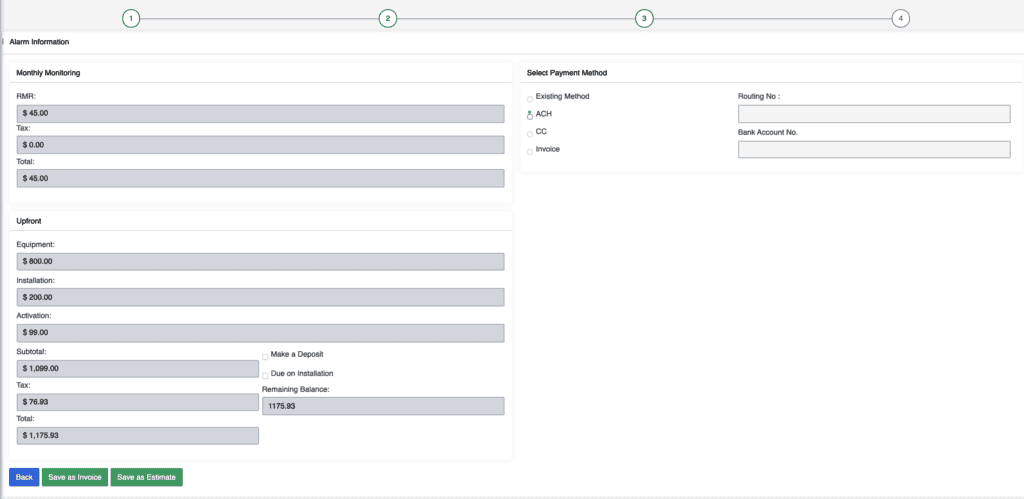The height and width of the screenshot is (499, 1024).
Task: Click the Upfront section title
Action: [x=29, y=221]
